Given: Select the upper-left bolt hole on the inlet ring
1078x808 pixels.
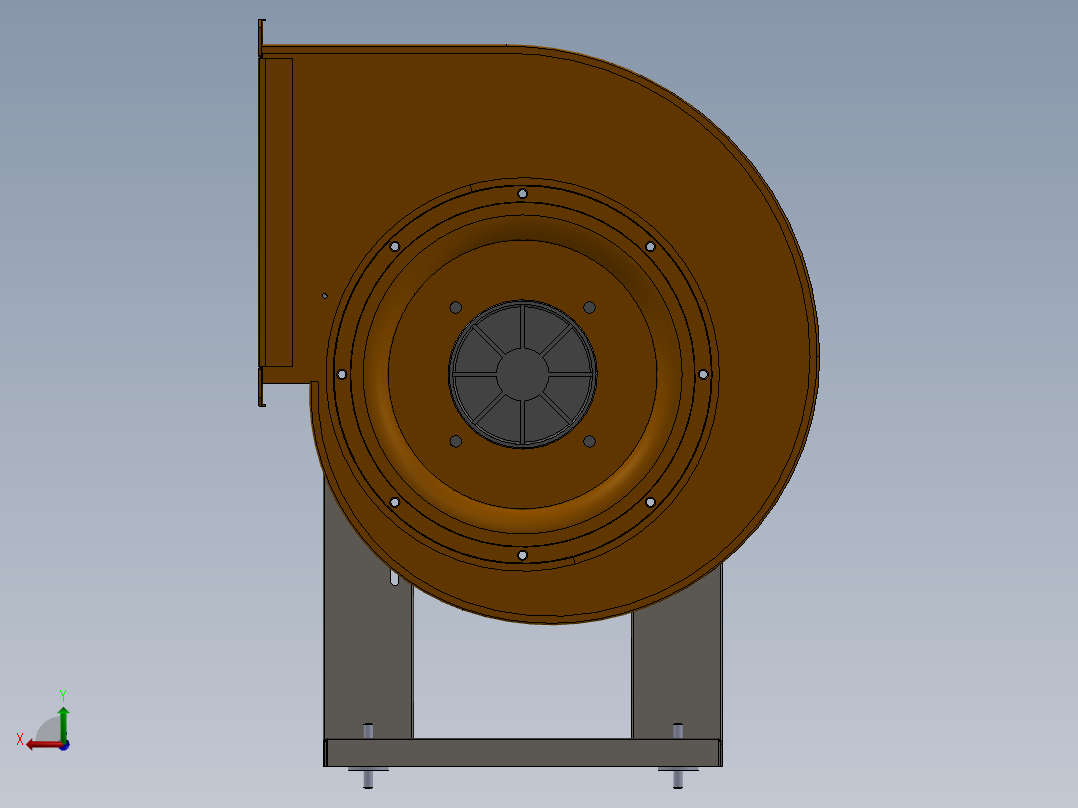Looking at the screenshot, I should coord(395,246).
